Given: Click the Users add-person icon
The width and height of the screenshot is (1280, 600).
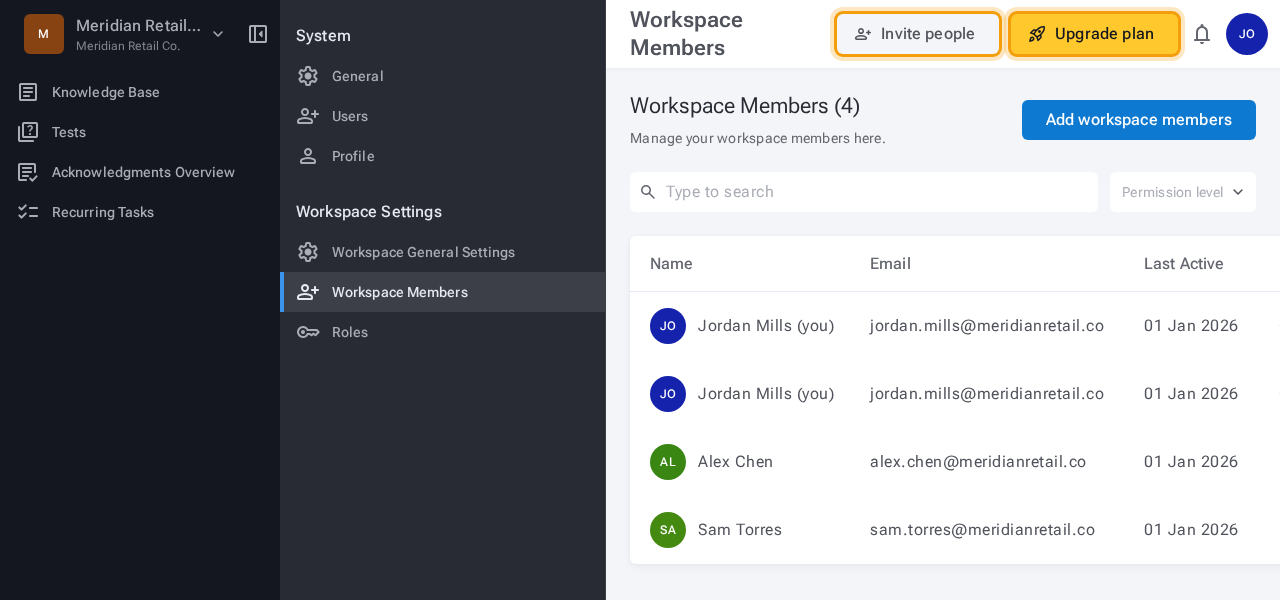Looking at the screenshot, I should 308,116.
